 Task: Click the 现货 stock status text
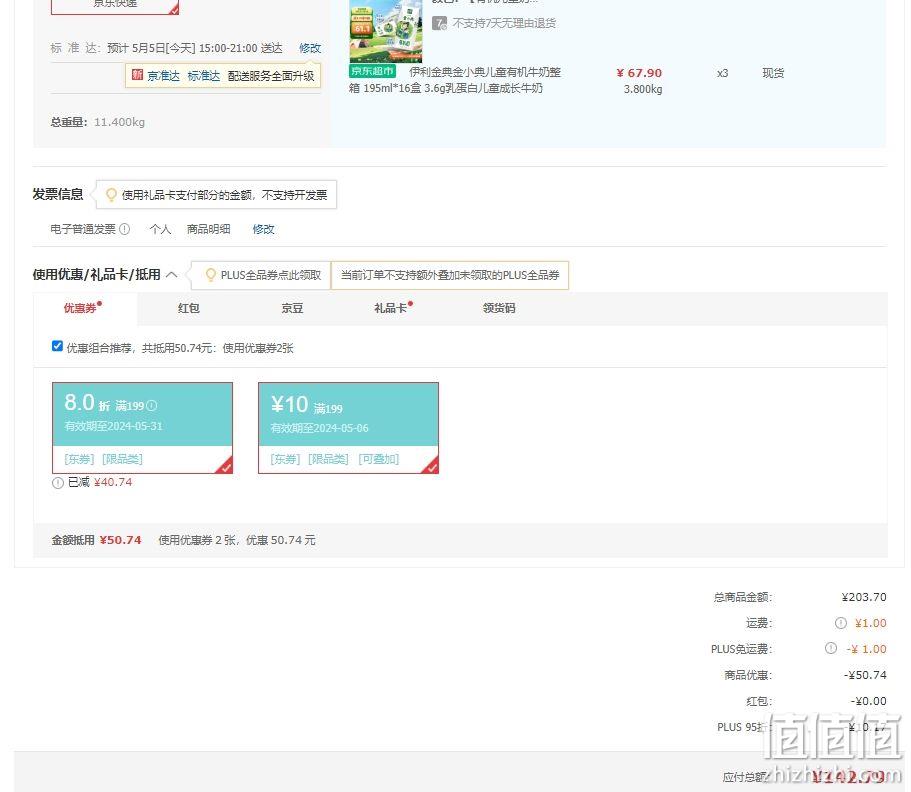click(773, 73)
